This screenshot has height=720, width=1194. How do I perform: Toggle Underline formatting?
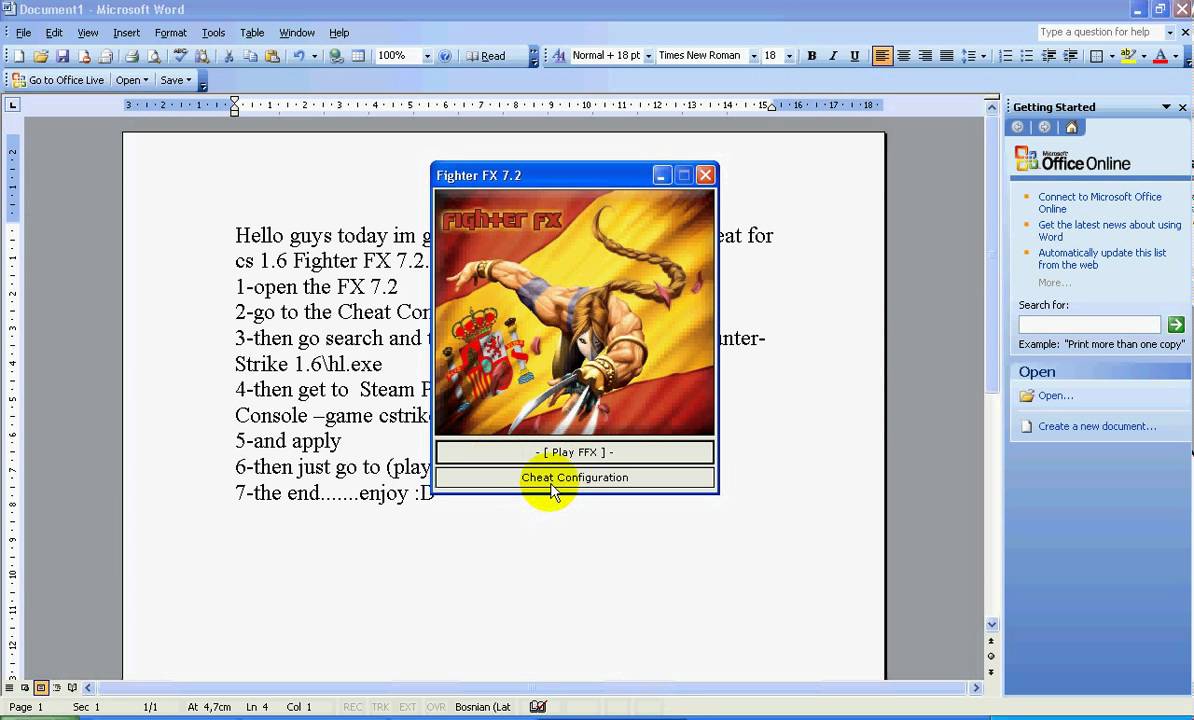pyautogui.click(x=854, y=56)
